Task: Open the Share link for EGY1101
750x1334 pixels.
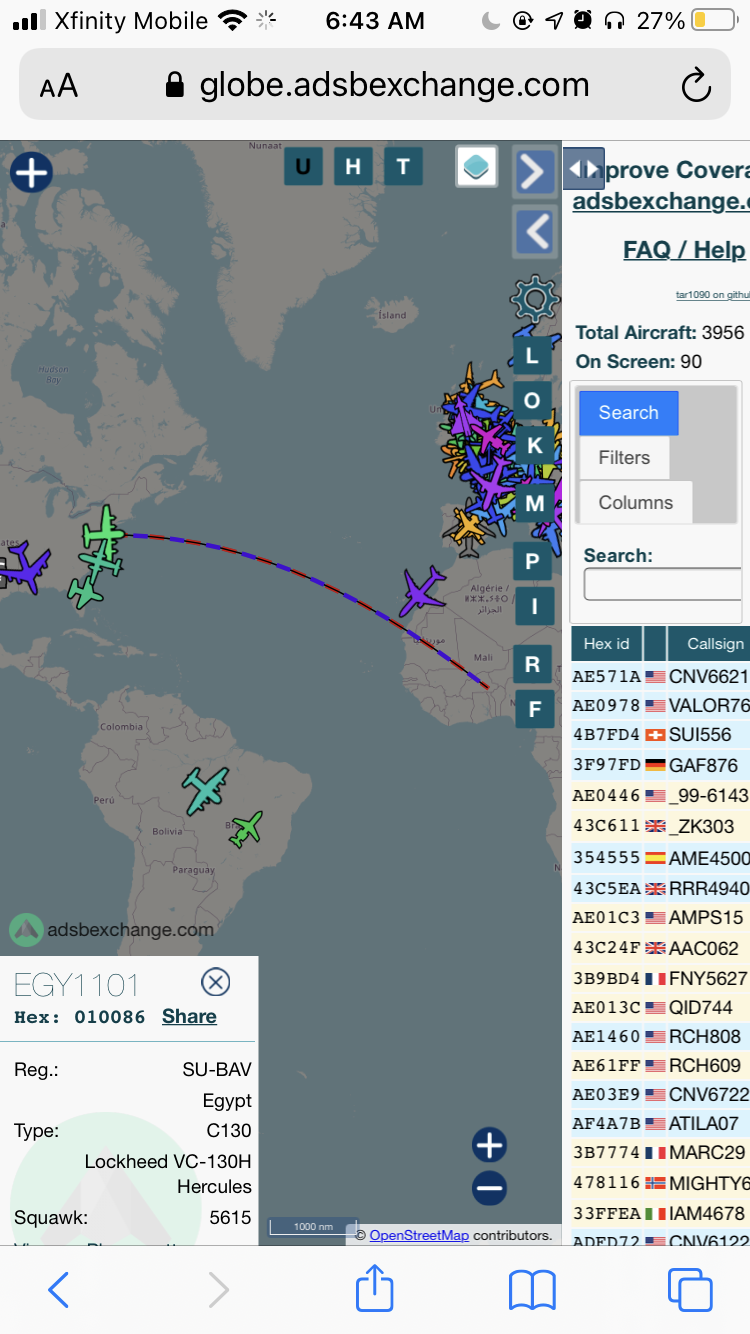Action: click(189, 1016)
